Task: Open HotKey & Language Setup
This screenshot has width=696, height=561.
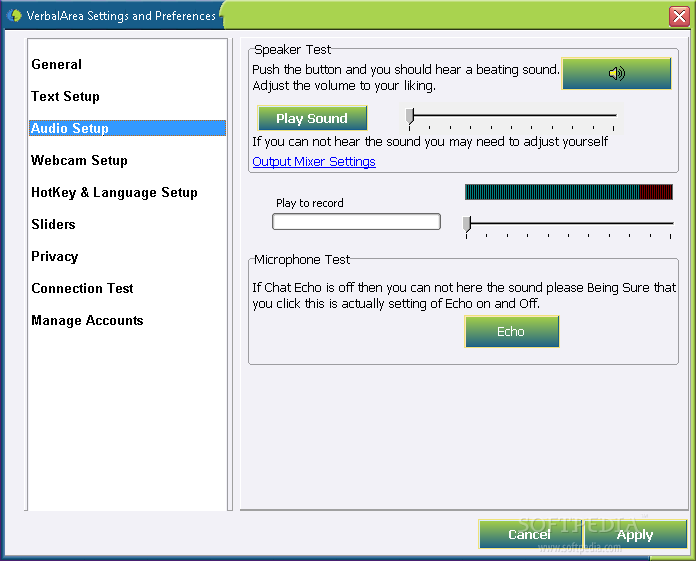Action: [x=114, y=192]
